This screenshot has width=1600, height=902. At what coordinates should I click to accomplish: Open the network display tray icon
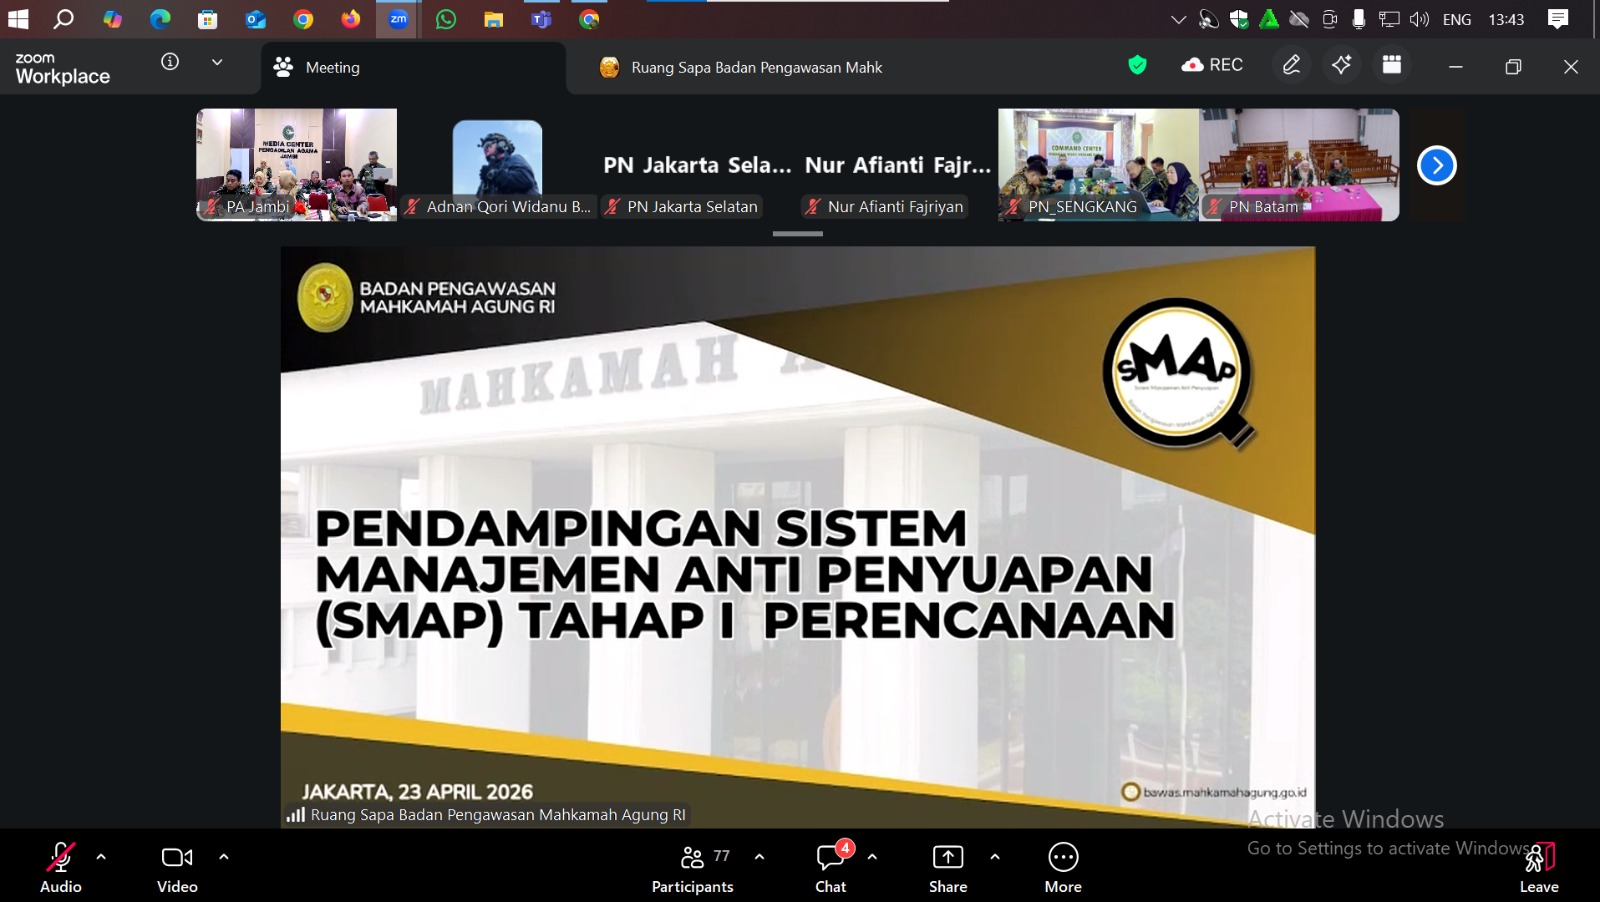[1389, 19]
